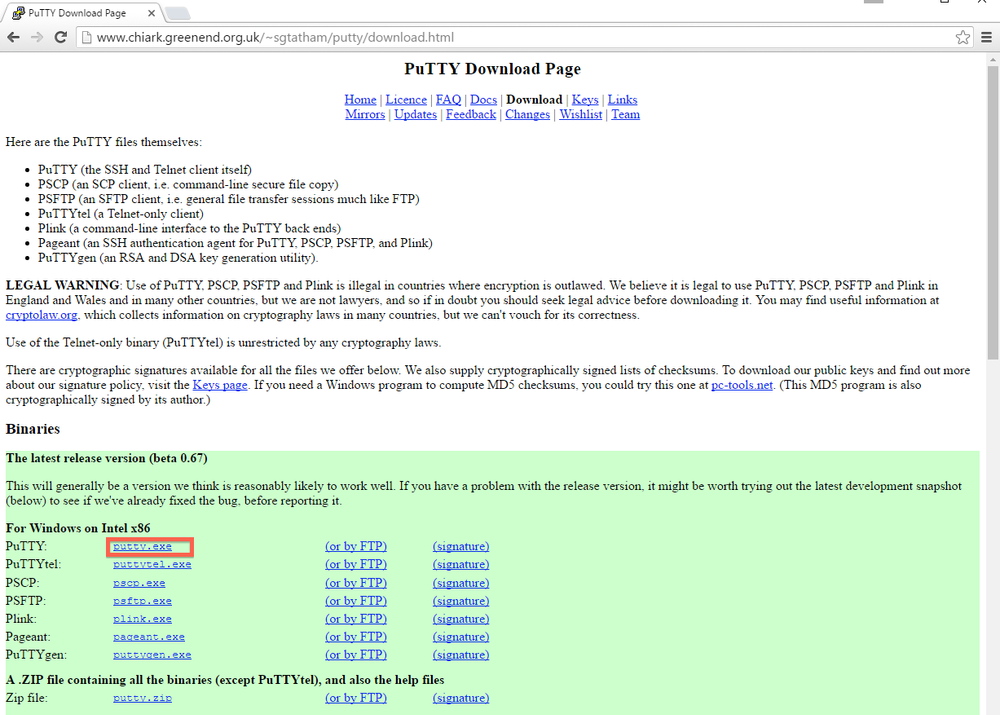
Task: Click '(or by FTP)' in the PSFTP row
Action: [x=356, y=600]
